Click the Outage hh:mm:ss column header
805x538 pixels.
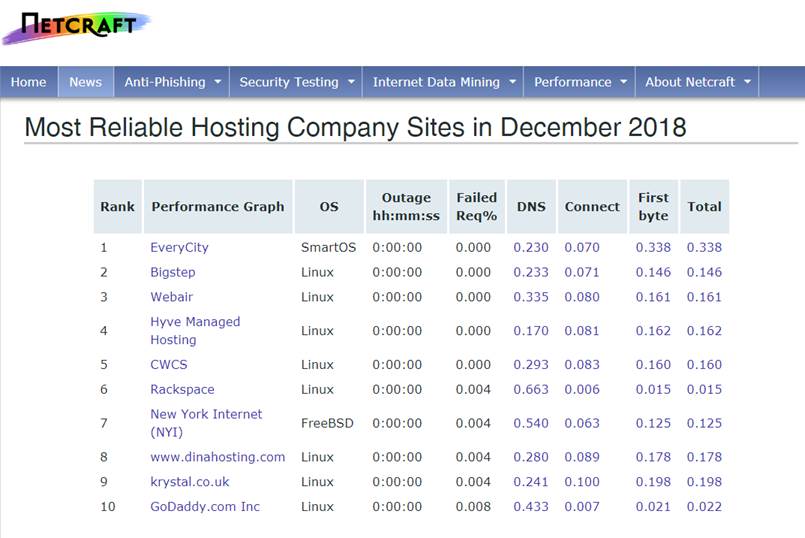(x=406, y=206)
